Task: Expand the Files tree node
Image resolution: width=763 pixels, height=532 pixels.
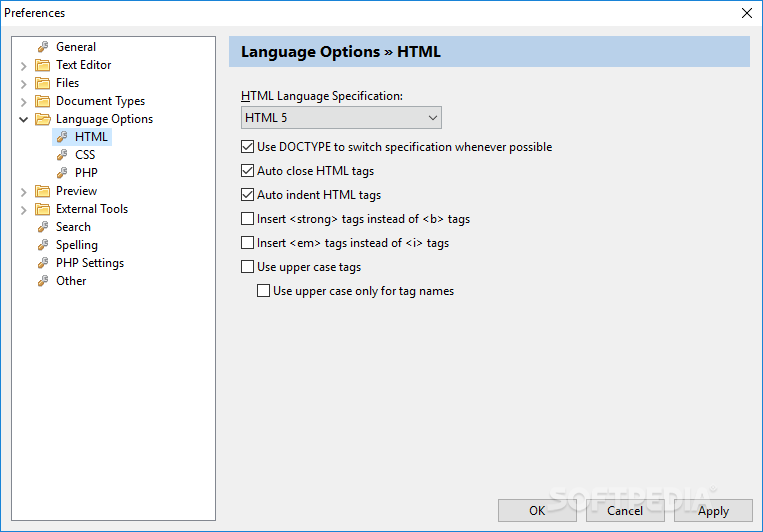Action: pyautogui.click(x=23, y=83)
